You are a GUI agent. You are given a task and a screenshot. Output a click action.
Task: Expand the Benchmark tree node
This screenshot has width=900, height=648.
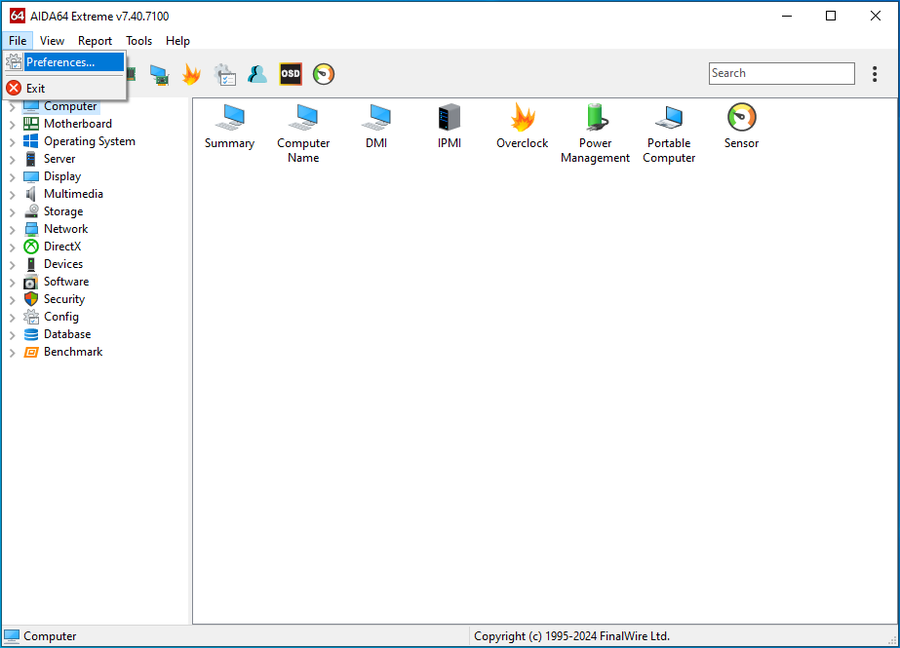click(12, 353)
